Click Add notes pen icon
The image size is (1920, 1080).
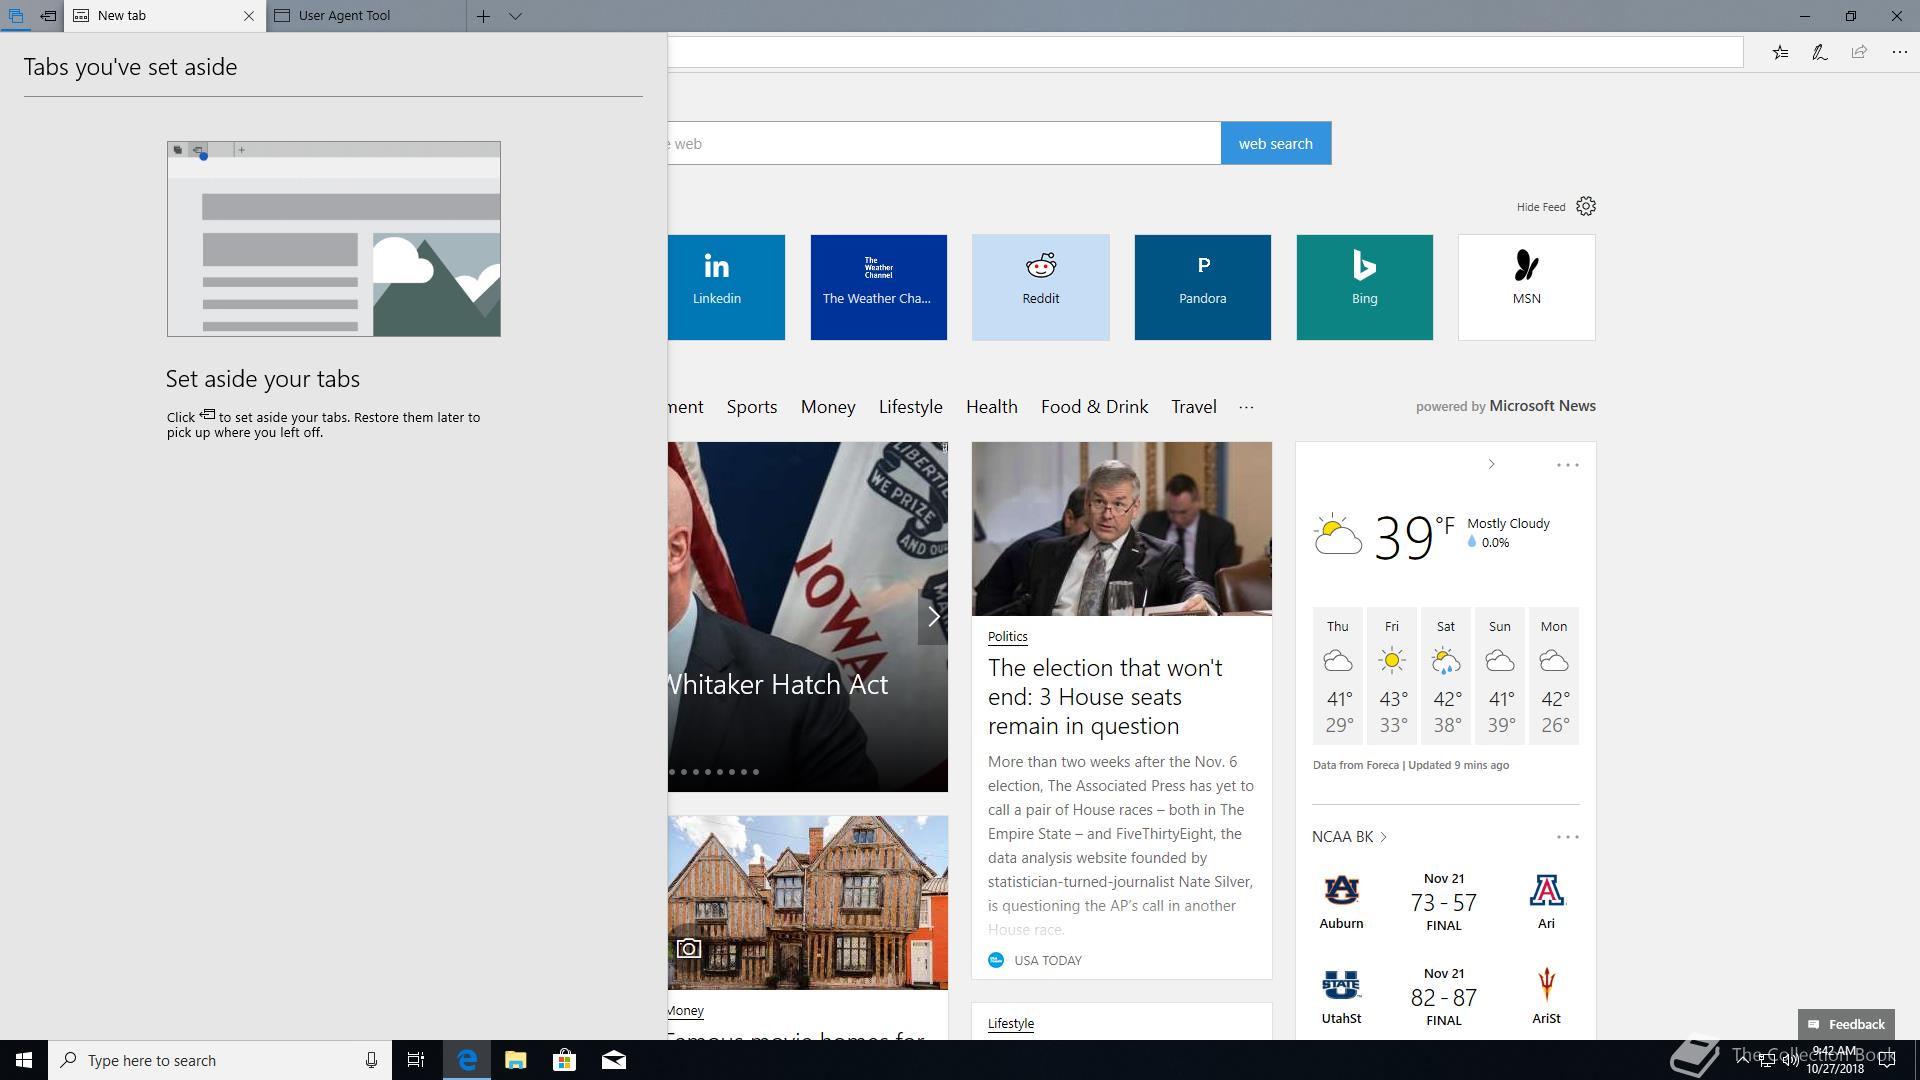coord(1820,52)
